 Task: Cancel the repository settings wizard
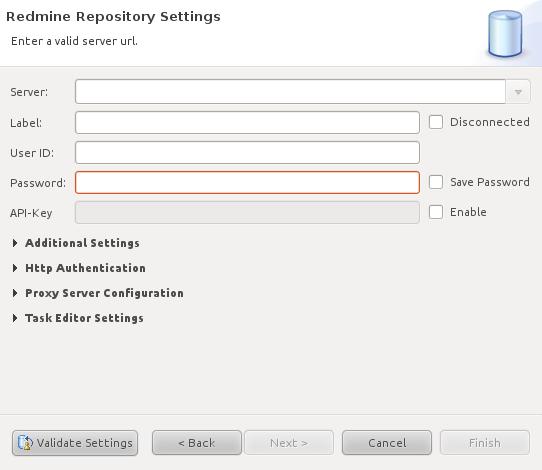coord(387,443)
